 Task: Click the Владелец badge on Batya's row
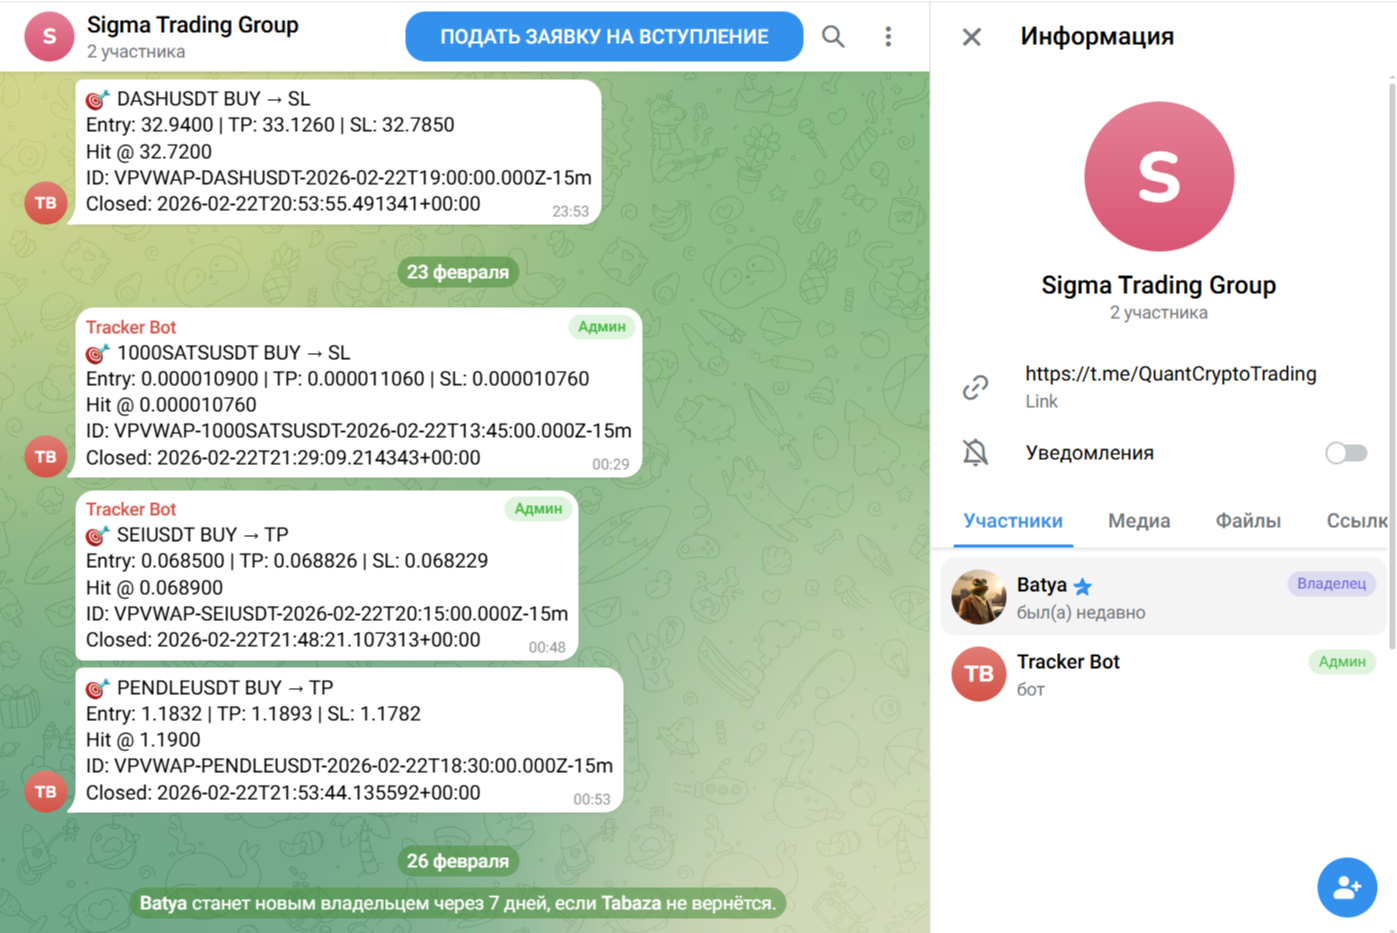[x=1331, y=584]
